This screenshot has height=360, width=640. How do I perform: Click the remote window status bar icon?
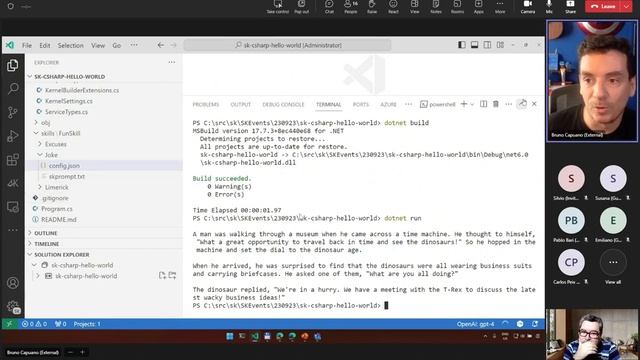point(9,324)
